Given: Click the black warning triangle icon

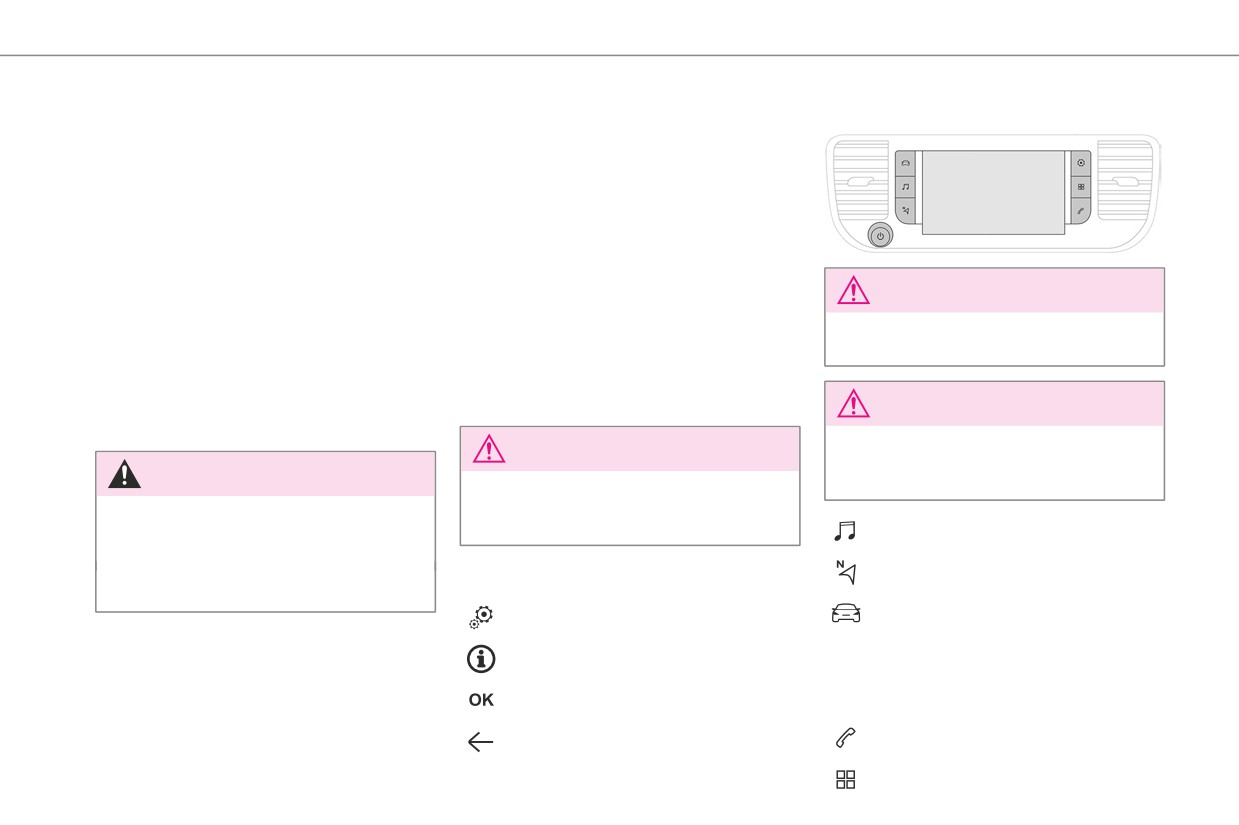Looking at the screenshot, I should click(x=125, y=473).
